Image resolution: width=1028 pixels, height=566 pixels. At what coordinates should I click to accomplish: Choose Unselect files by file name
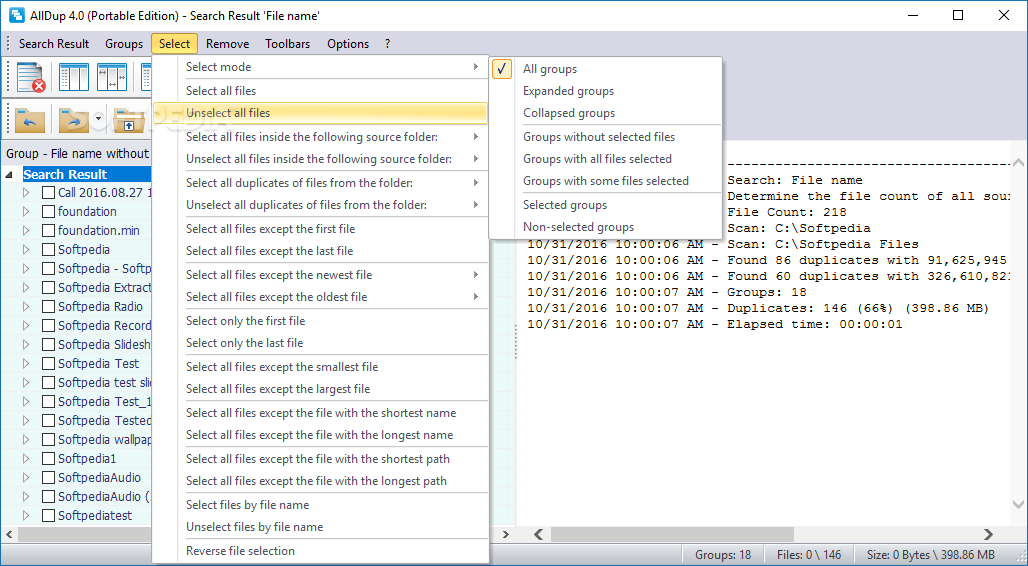321,527
